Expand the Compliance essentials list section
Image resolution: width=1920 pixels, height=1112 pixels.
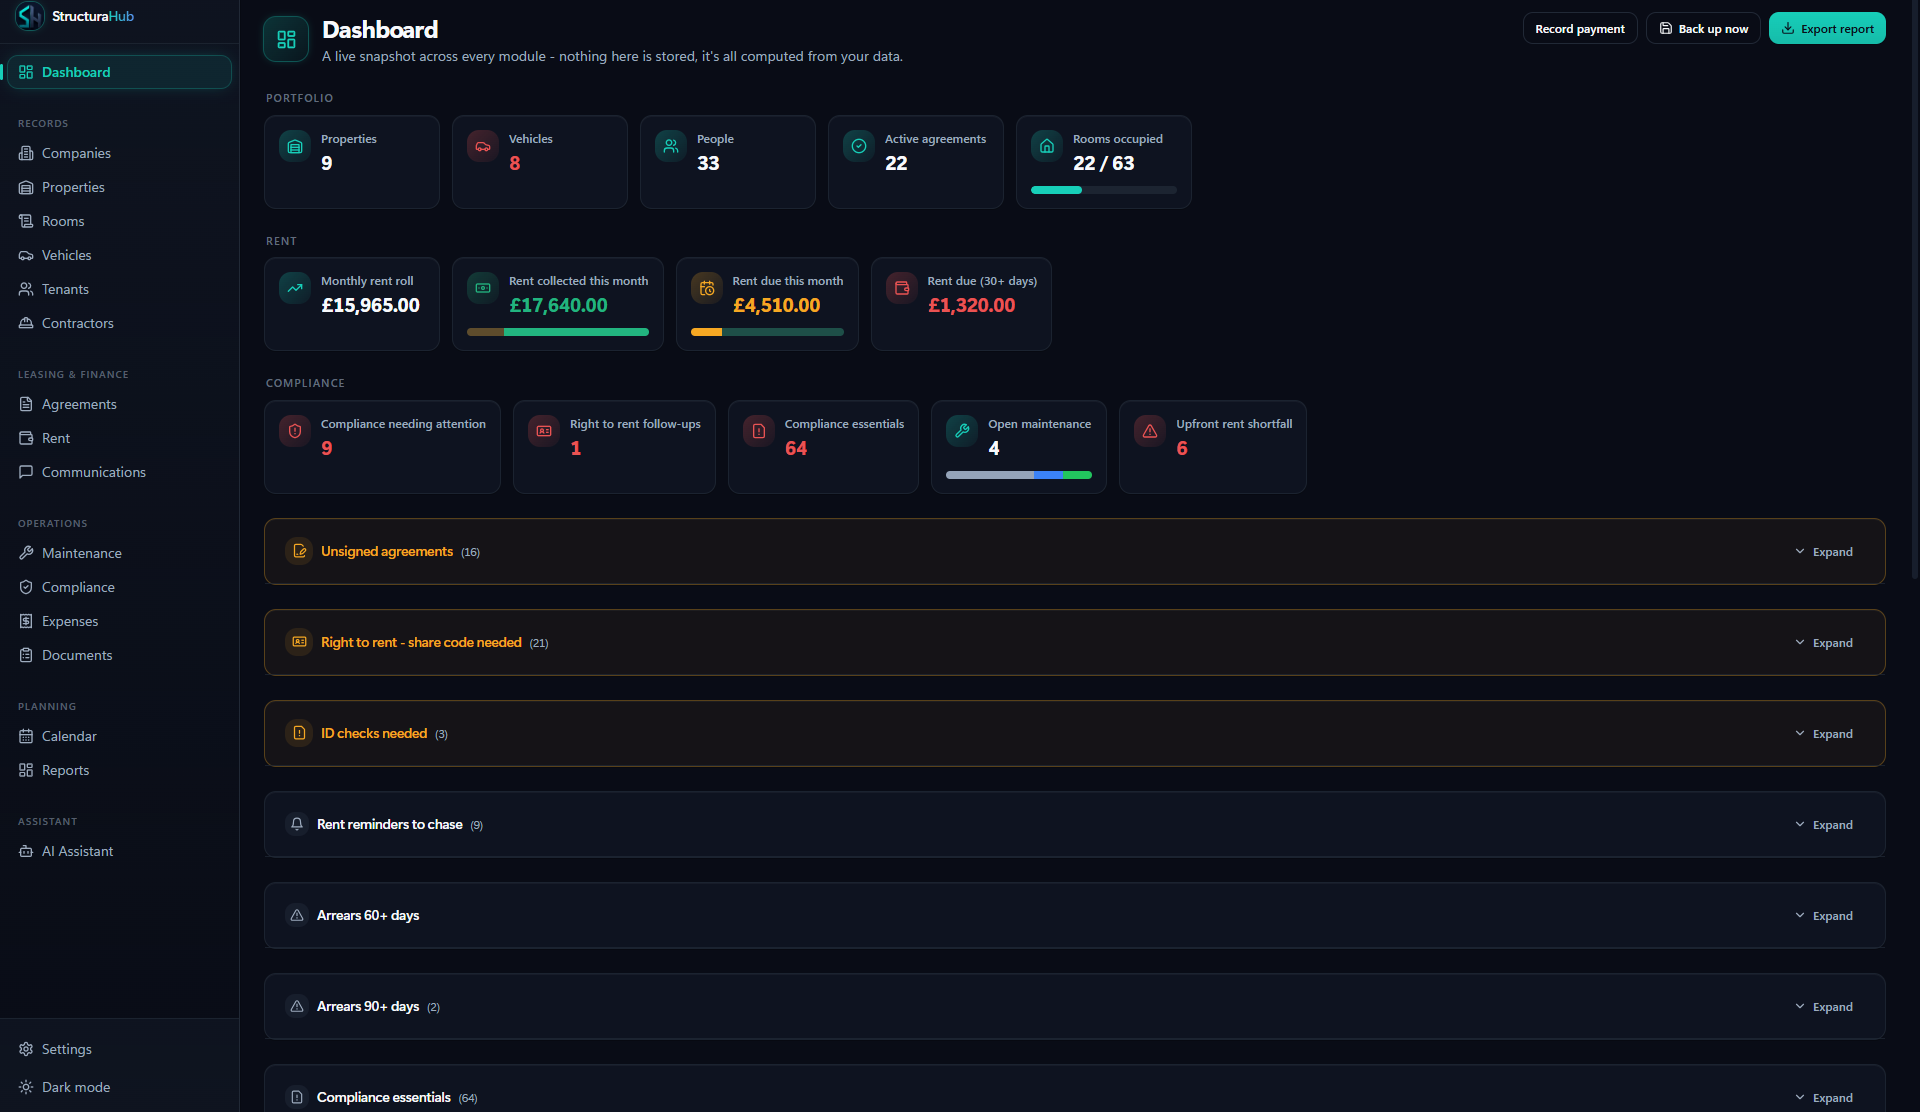tap(1824, 1098)
